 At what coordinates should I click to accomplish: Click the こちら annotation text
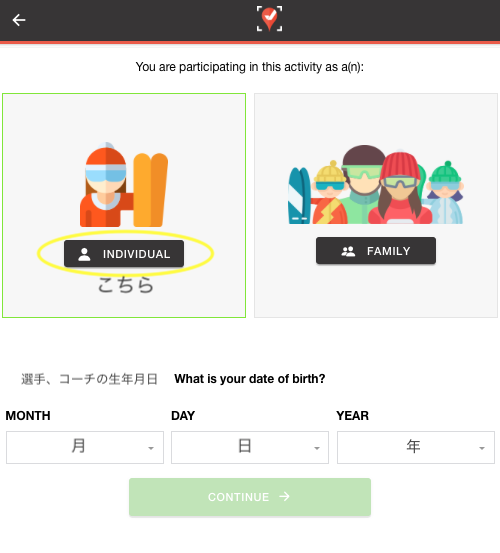(x=126, y=285)
